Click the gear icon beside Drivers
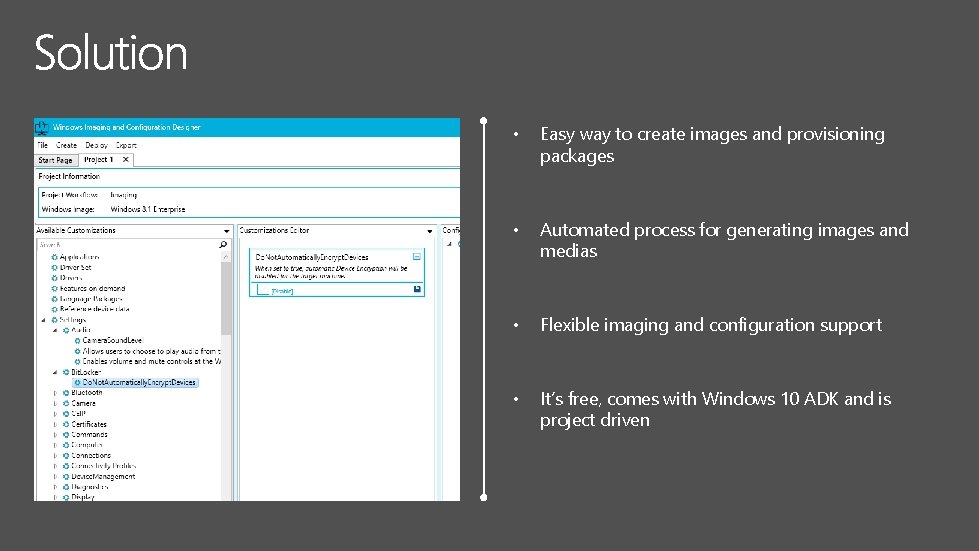 coord(54,278)
